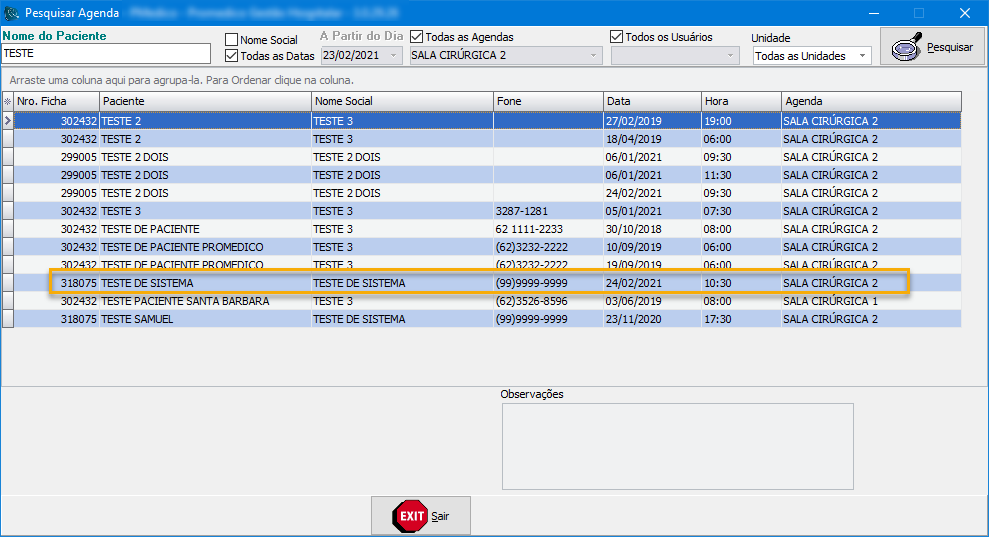Screen dimensions: 989x537
Task: Click the magnifier Pesquisar search icon
Action: click(907, 47)
